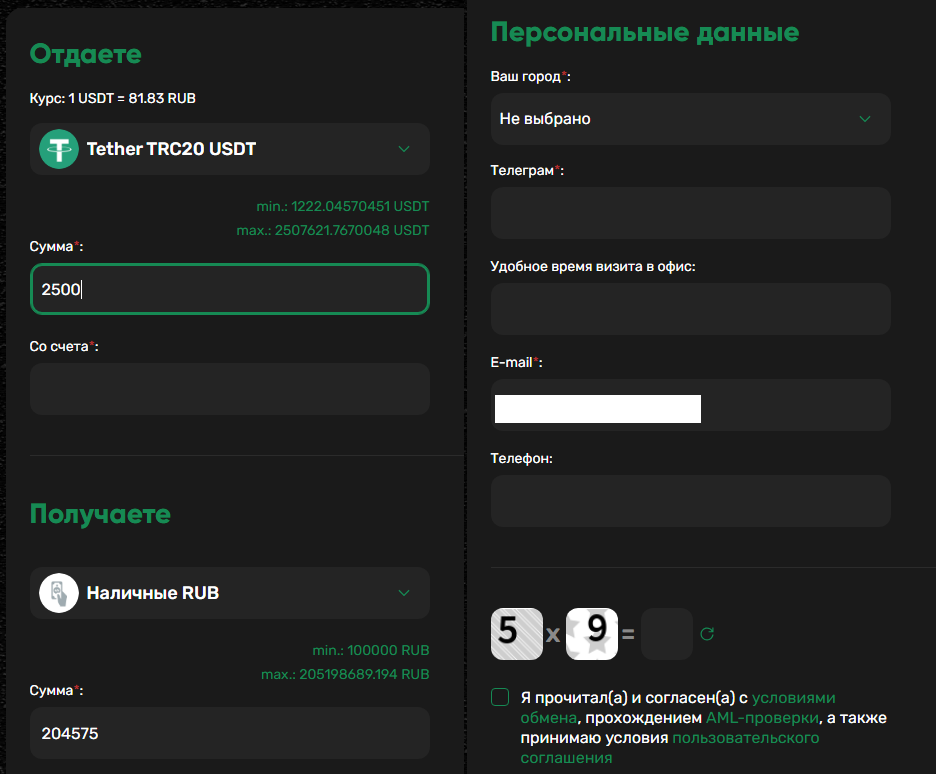Click the Персональные данные heading

(645, 32)
